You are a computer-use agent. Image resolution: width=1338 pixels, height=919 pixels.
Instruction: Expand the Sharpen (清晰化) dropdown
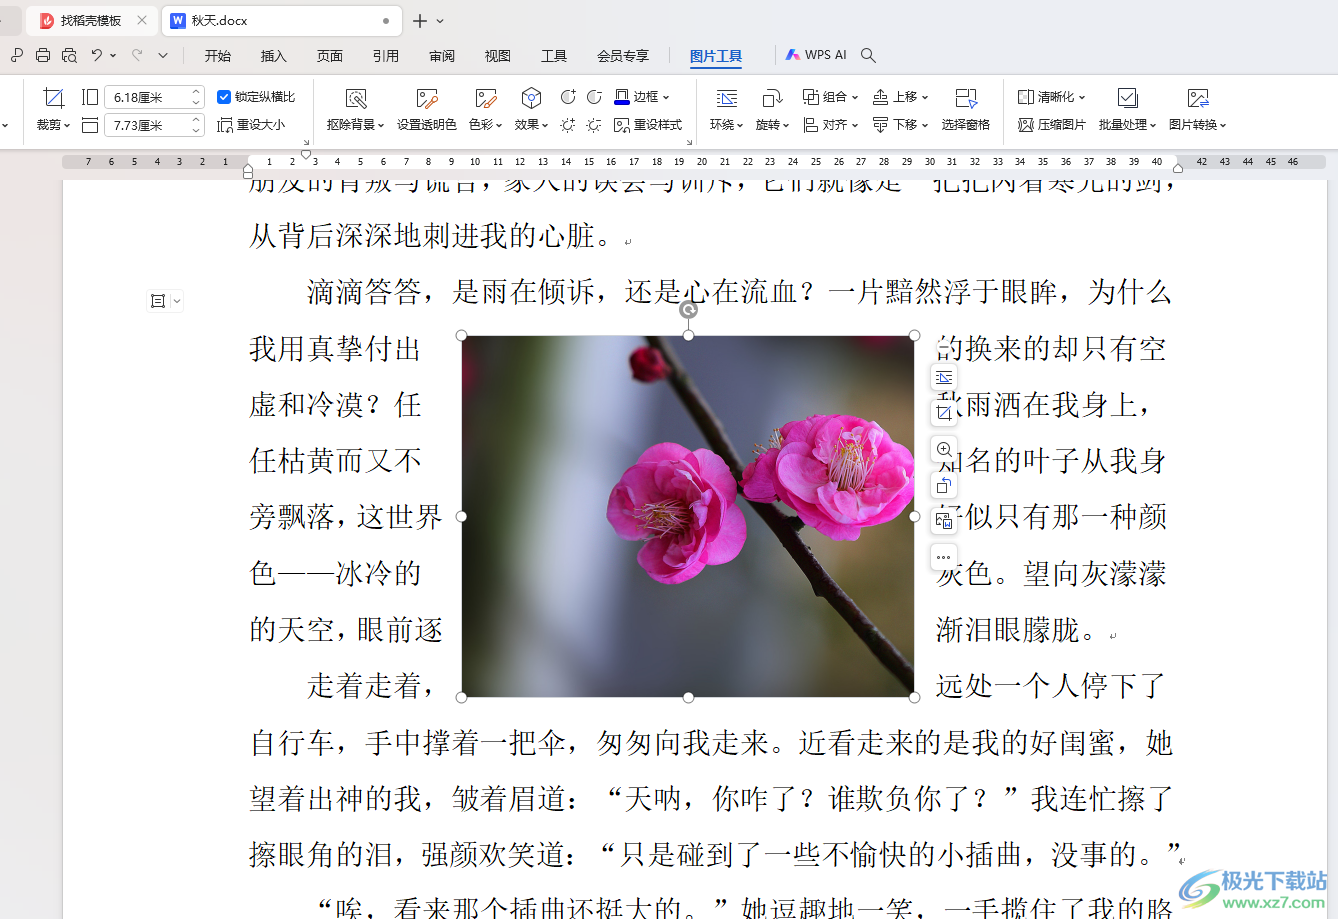point(1082,98)
